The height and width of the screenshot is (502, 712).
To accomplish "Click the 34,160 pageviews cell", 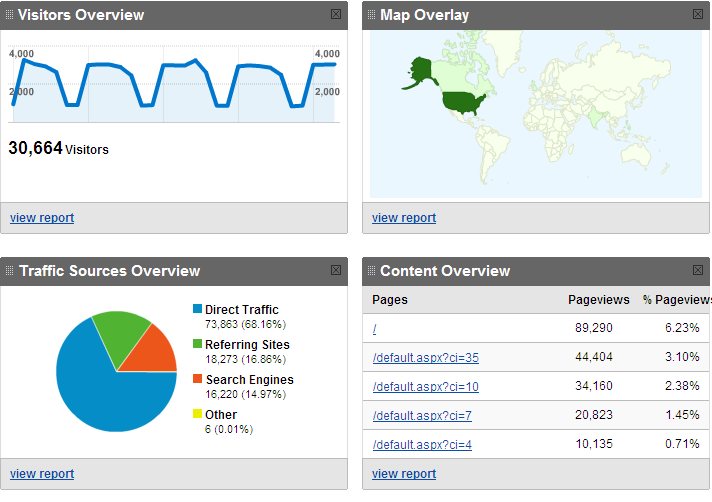I will (593, 386).
